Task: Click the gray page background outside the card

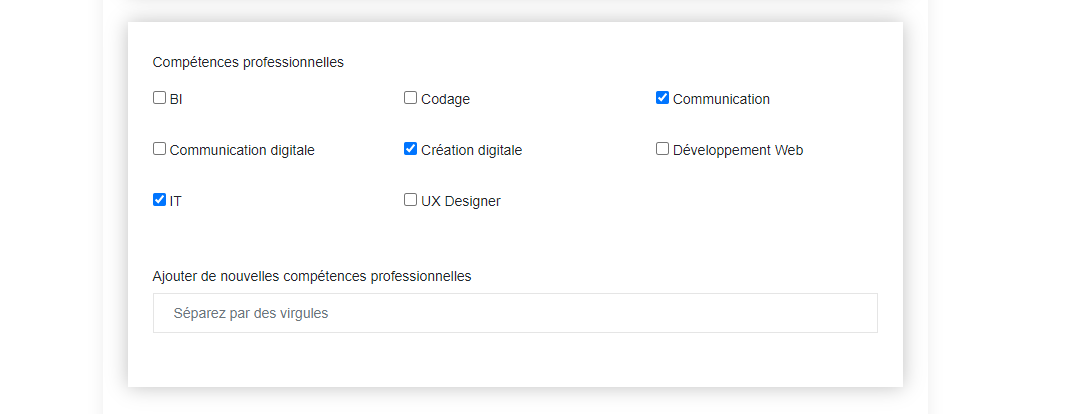Action: 1000,200
